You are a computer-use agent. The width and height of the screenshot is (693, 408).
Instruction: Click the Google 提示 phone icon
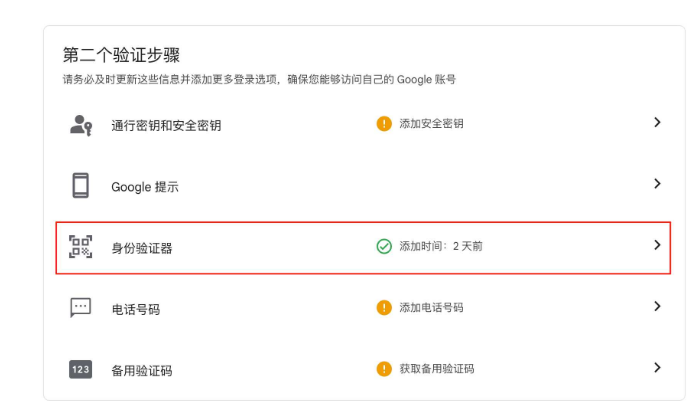(x=81, y=185)
